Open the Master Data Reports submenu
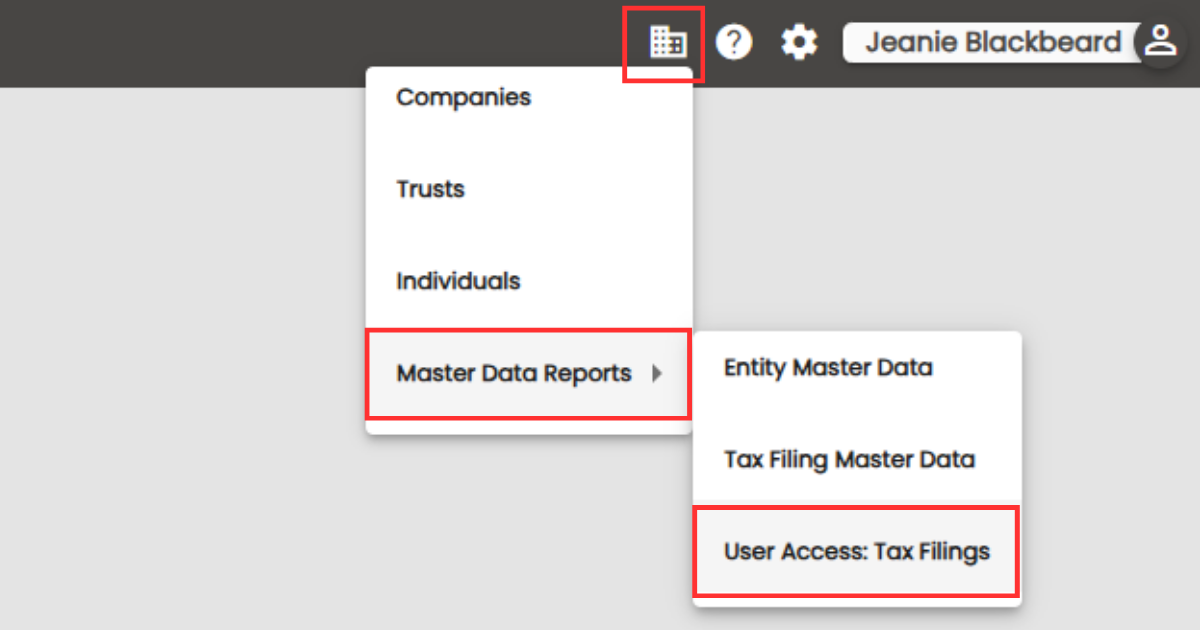Viewport: 1200px width, 630px height. click(529, 374)
